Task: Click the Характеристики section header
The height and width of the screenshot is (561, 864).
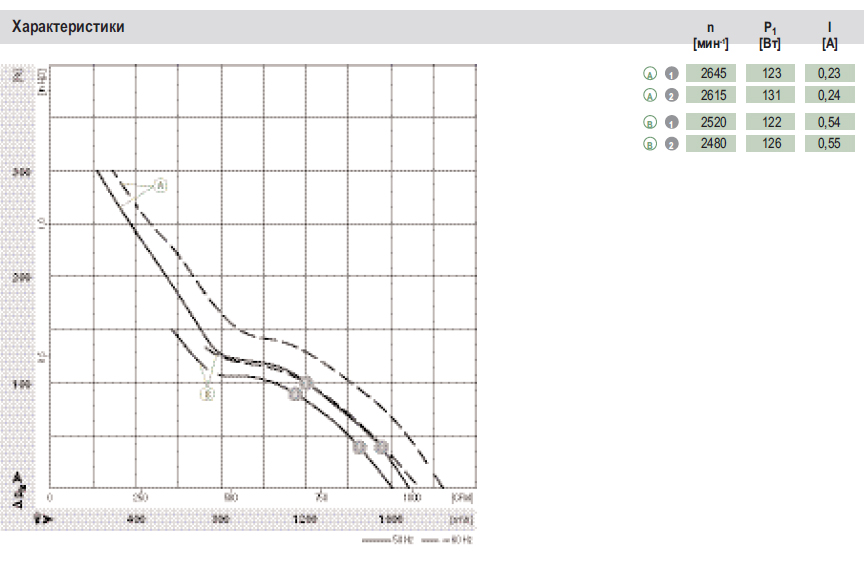Action: 68,27
